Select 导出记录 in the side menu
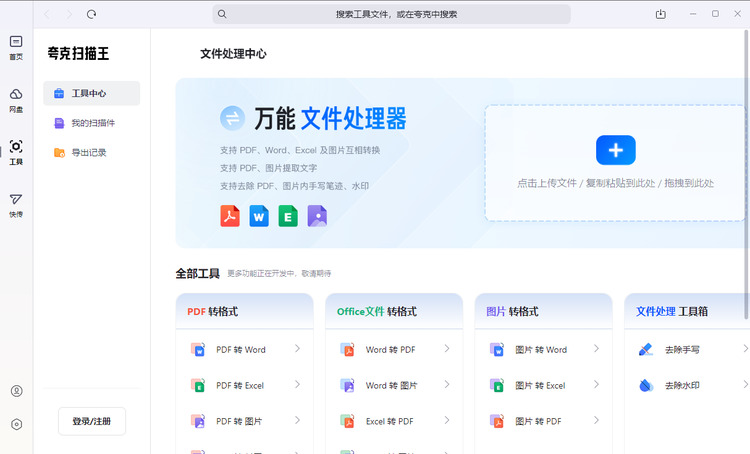This screenshot has width=750, height=454. (91, 153)
